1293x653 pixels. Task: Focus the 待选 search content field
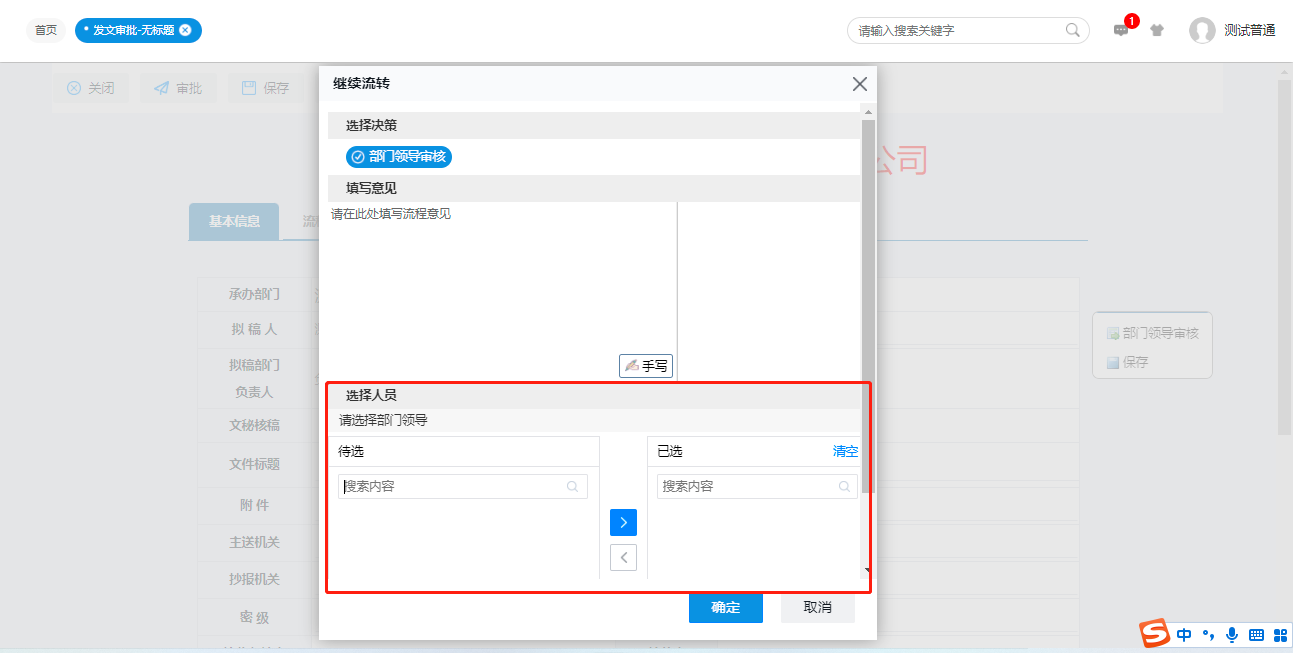click(x=462, y=486)
